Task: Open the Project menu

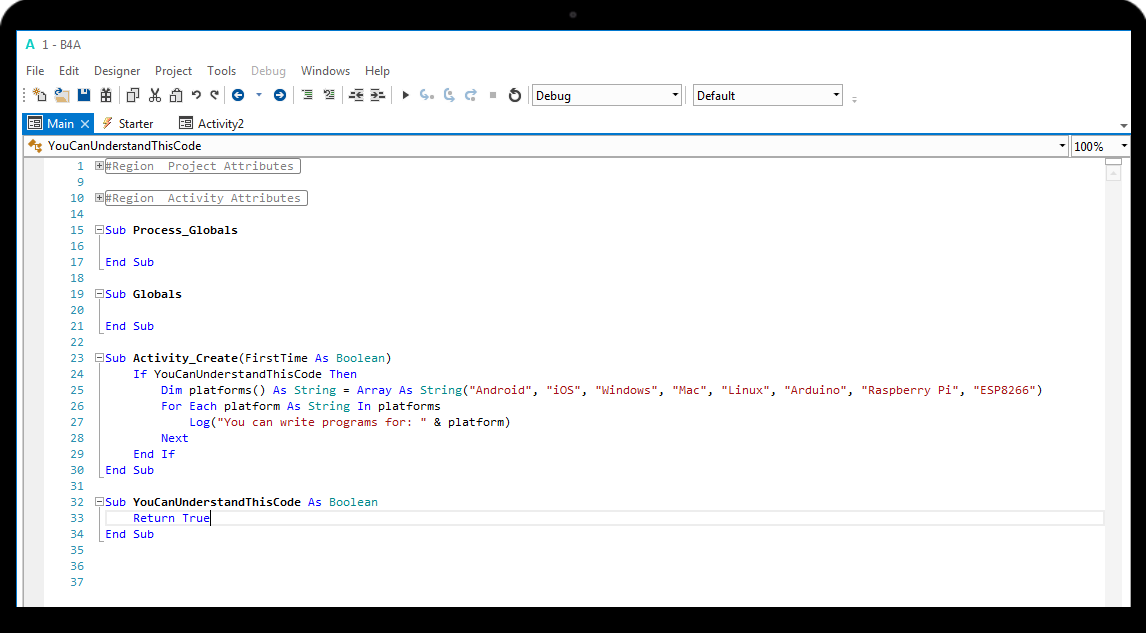Action: coord(173,71)
